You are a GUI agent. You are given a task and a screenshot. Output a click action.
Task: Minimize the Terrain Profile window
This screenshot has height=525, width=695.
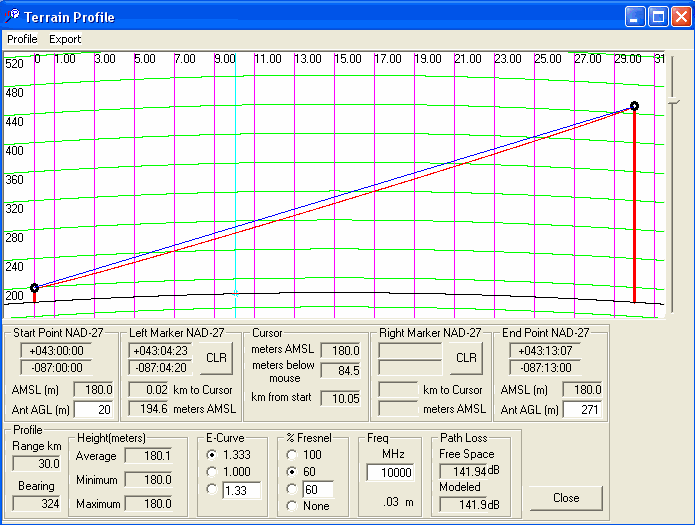click(x=635, y=17)
